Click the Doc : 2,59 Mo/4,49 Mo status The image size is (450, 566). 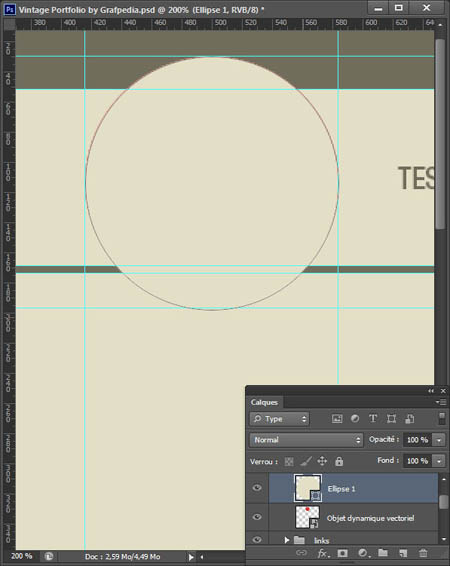123,557
